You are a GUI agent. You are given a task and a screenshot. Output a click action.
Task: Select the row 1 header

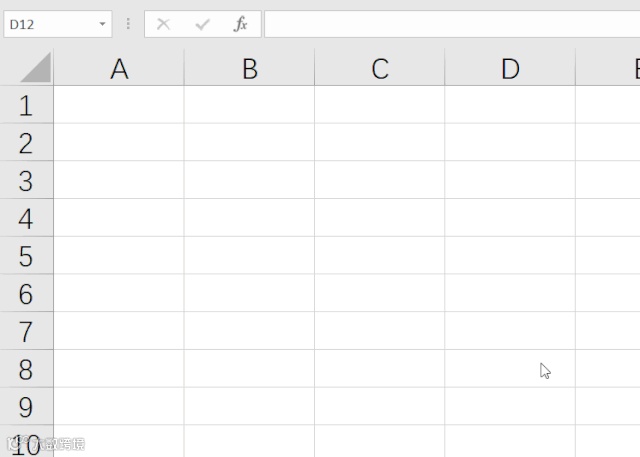coord(26,105)
